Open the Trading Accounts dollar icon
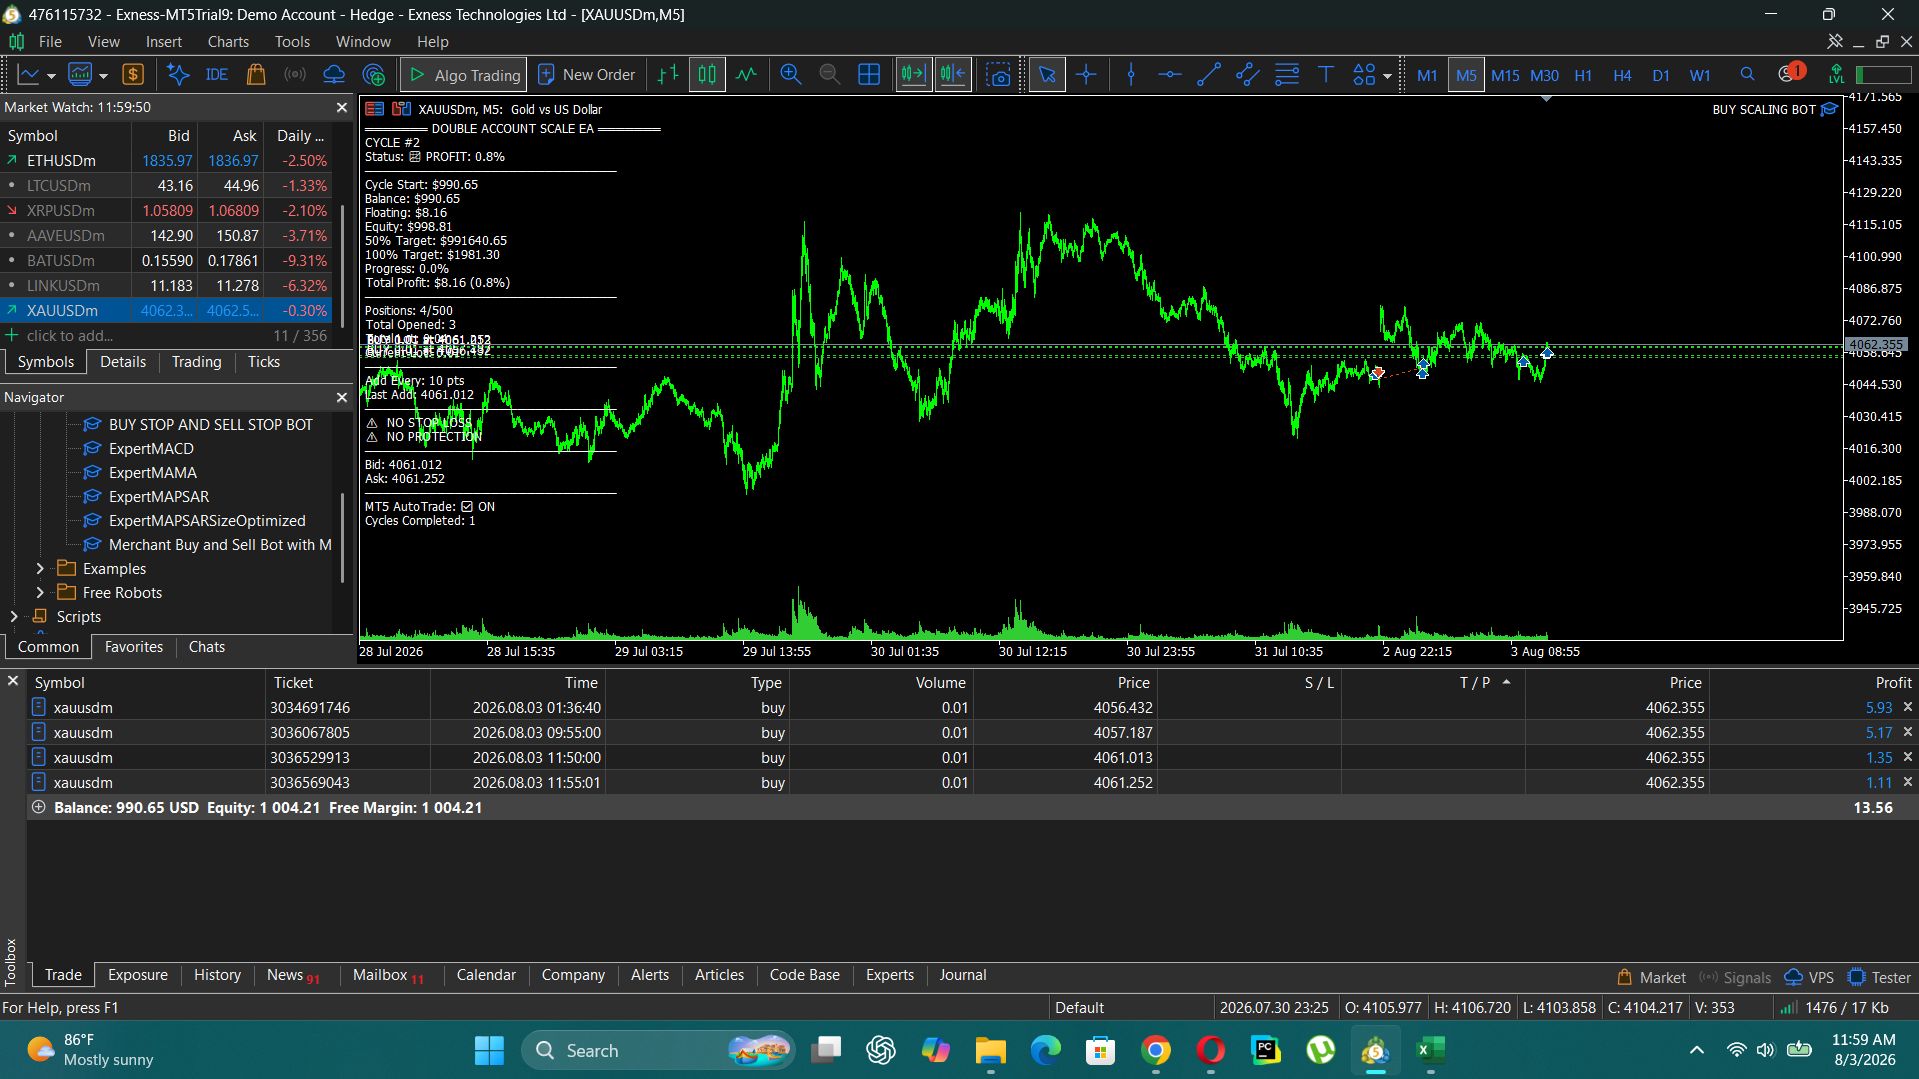Viewport: 1919px width, 1079px height. click(x=133, y=75)
